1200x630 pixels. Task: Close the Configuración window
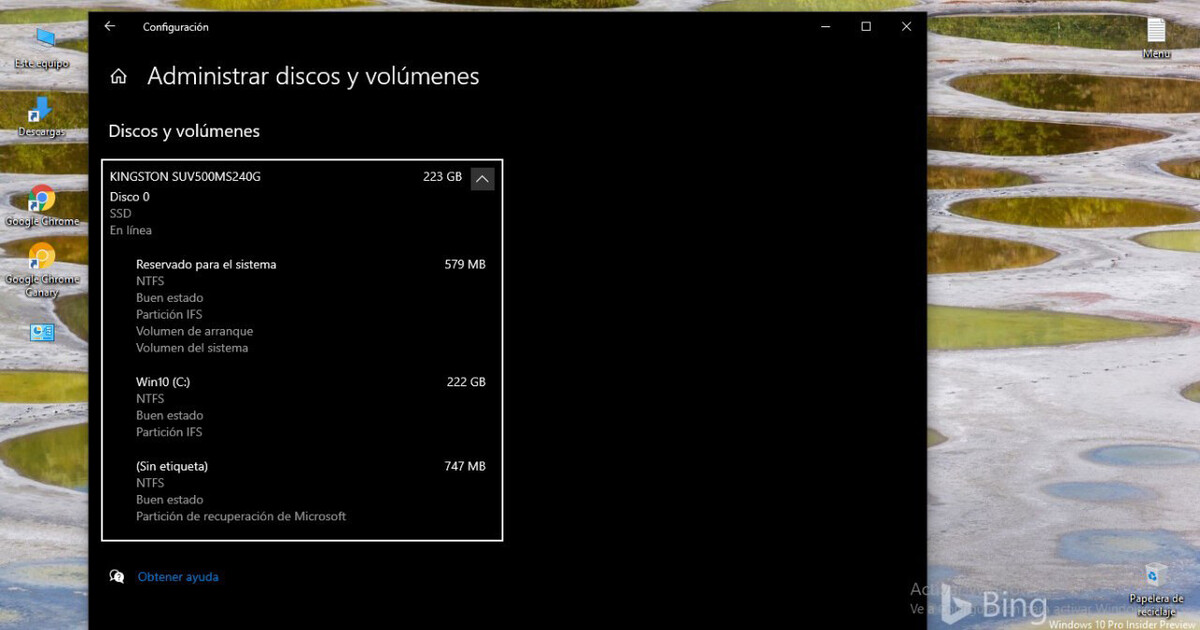point(906,27)
